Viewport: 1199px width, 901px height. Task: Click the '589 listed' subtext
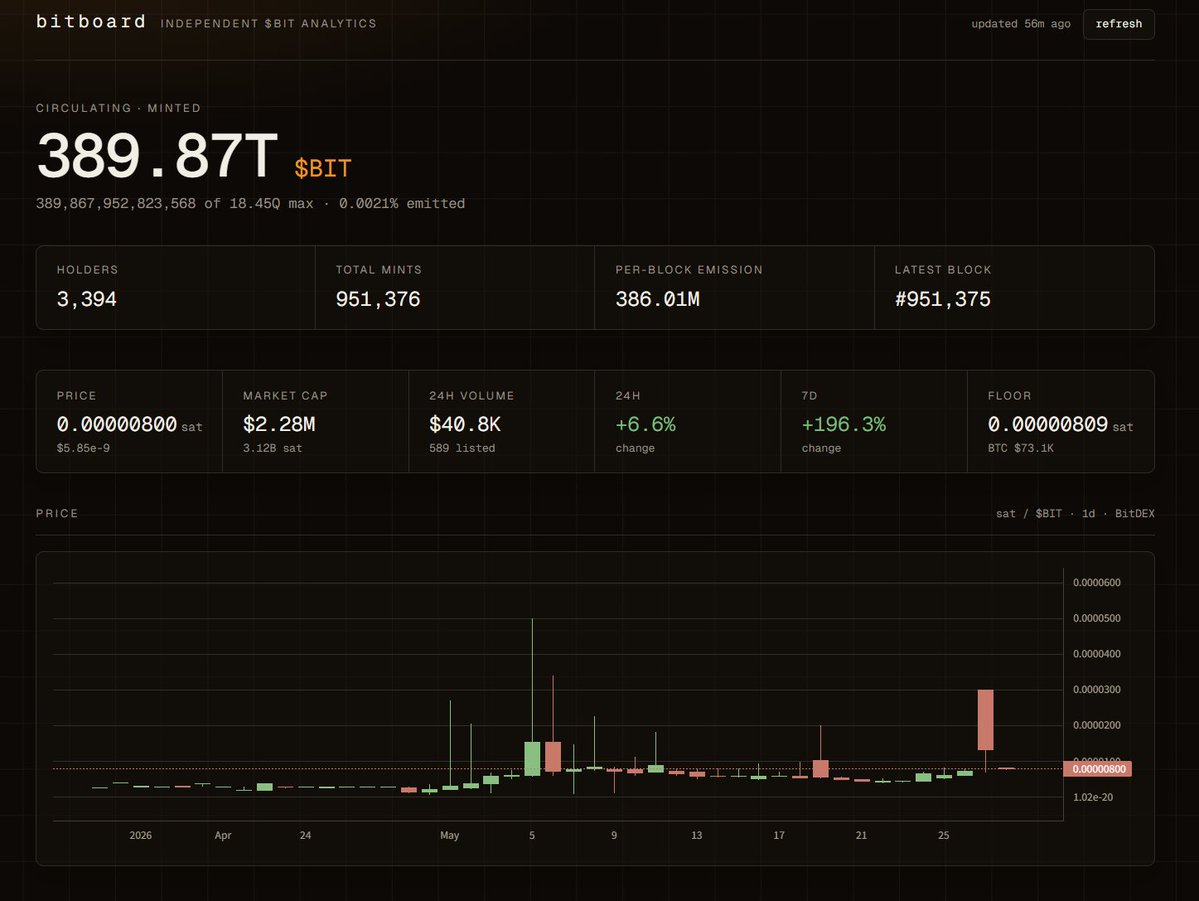tap(462, 448)
